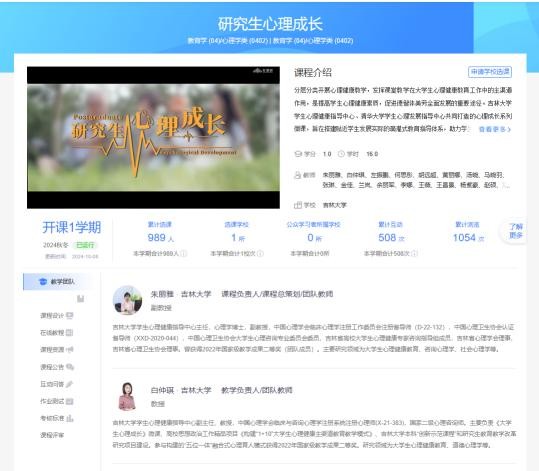Expand the truncated teacher list ellipsis
539x471 pixels.
click(505, 186)
